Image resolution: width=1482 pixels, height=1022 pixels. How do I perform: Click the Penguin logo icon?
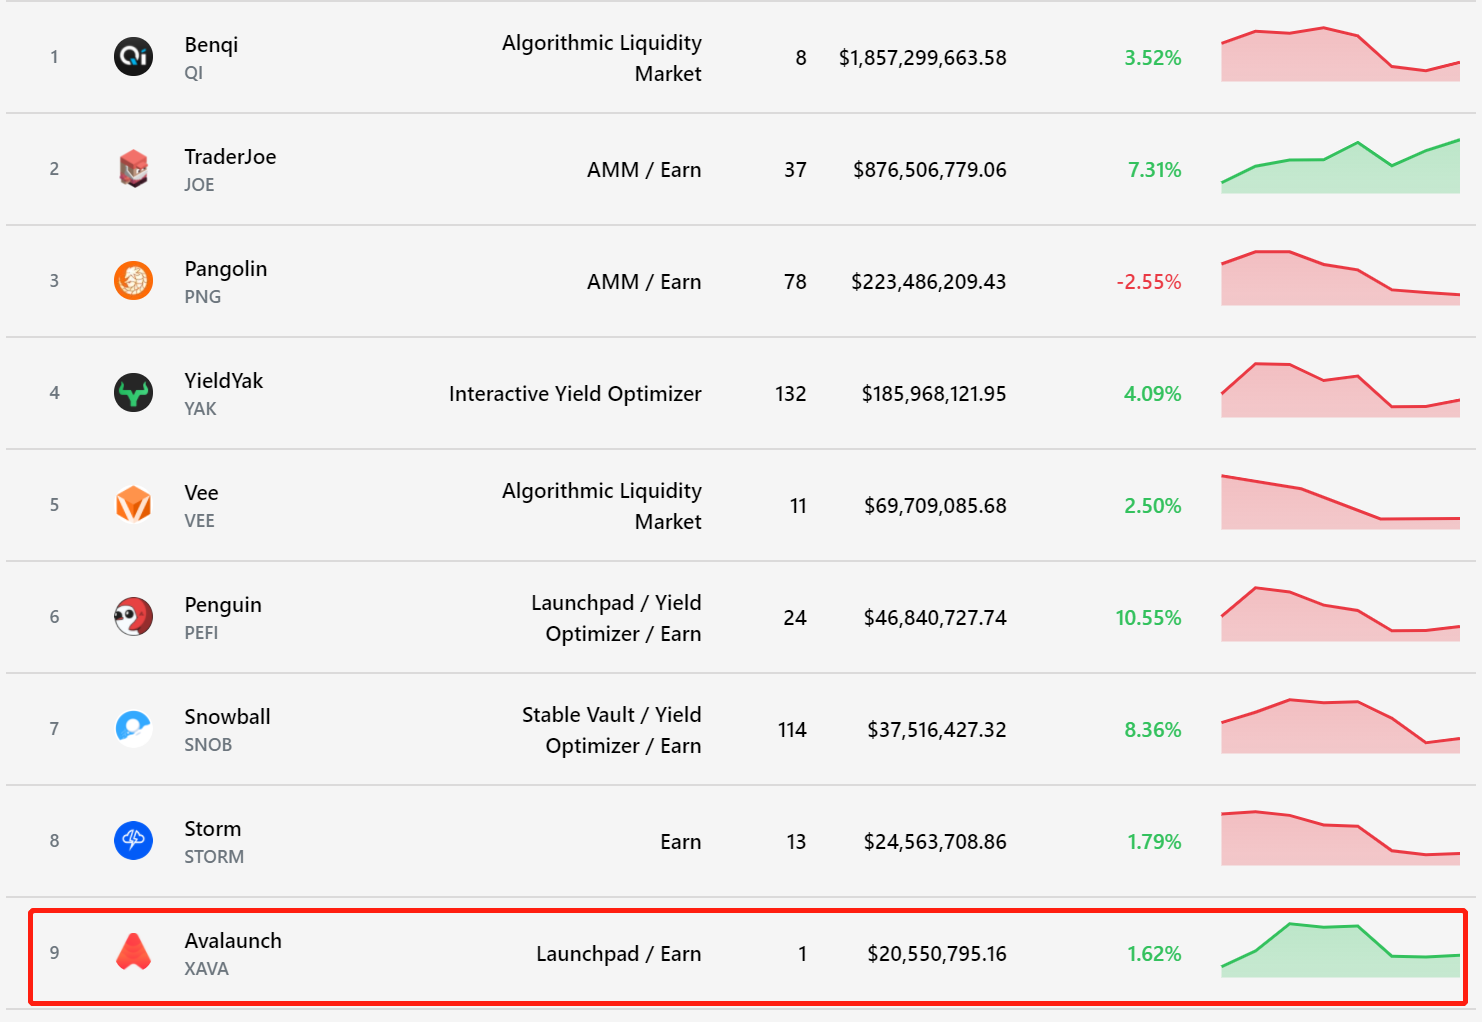coord(133,617)
